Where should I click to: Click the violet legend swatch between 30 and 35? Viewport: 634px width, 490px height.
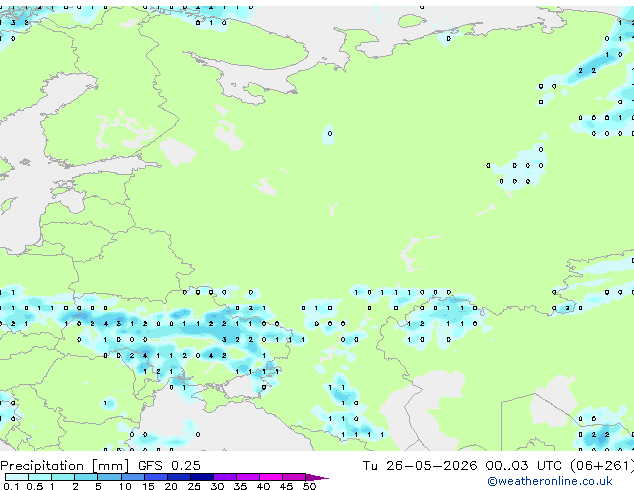point(225,477)
